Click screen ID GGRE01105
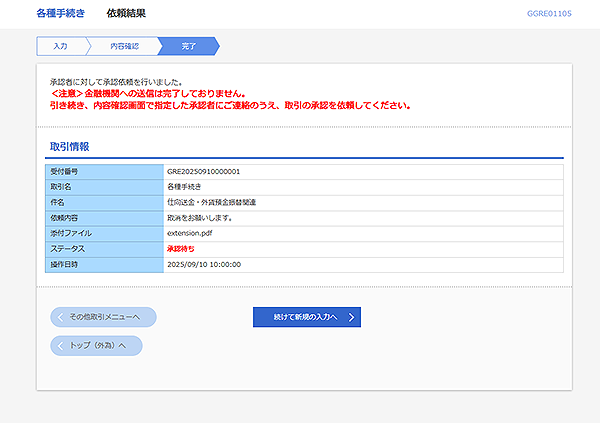Screen dimensions: 600x423 point(549,14)
